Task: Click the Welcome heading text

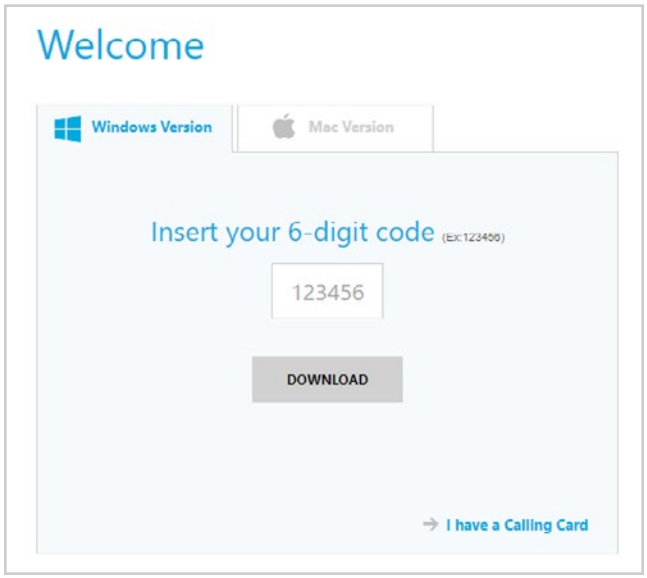Action: 120,45
